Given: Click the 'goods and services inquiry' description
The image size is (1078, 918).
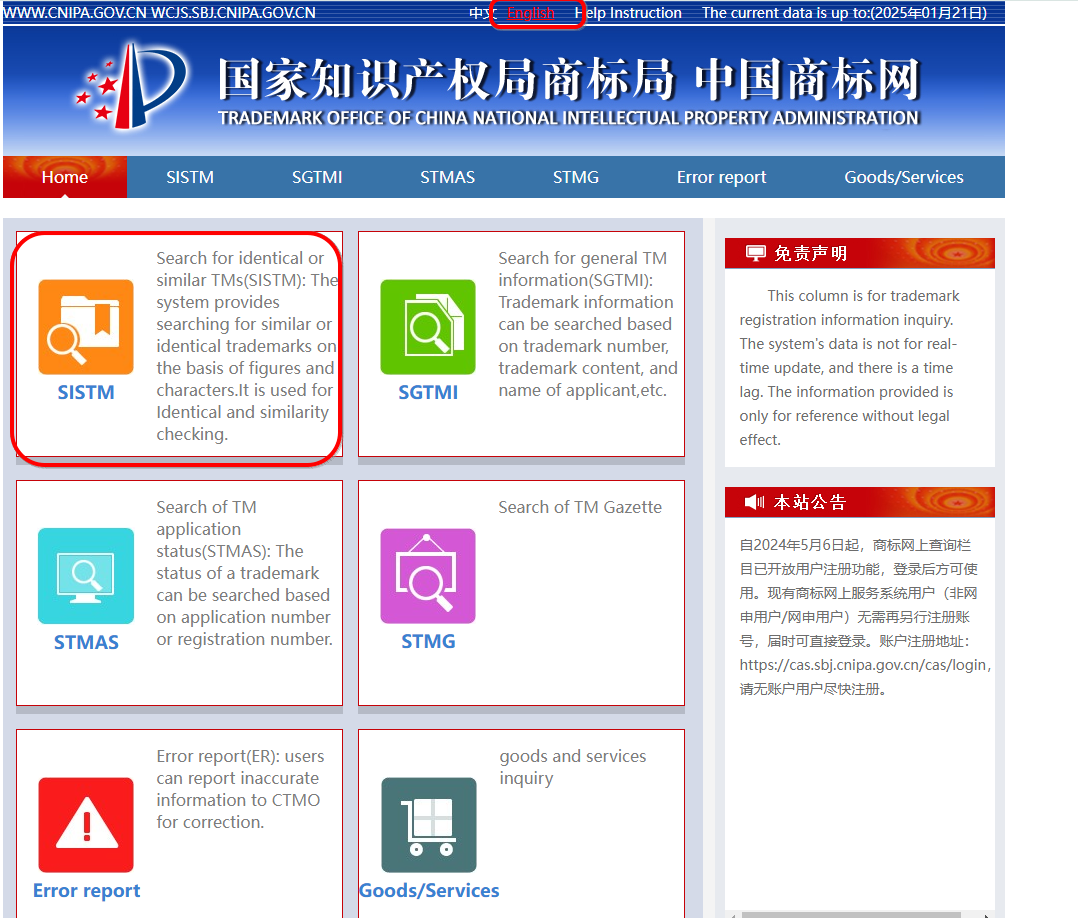Looking at the screenshot, I should 573,767.
